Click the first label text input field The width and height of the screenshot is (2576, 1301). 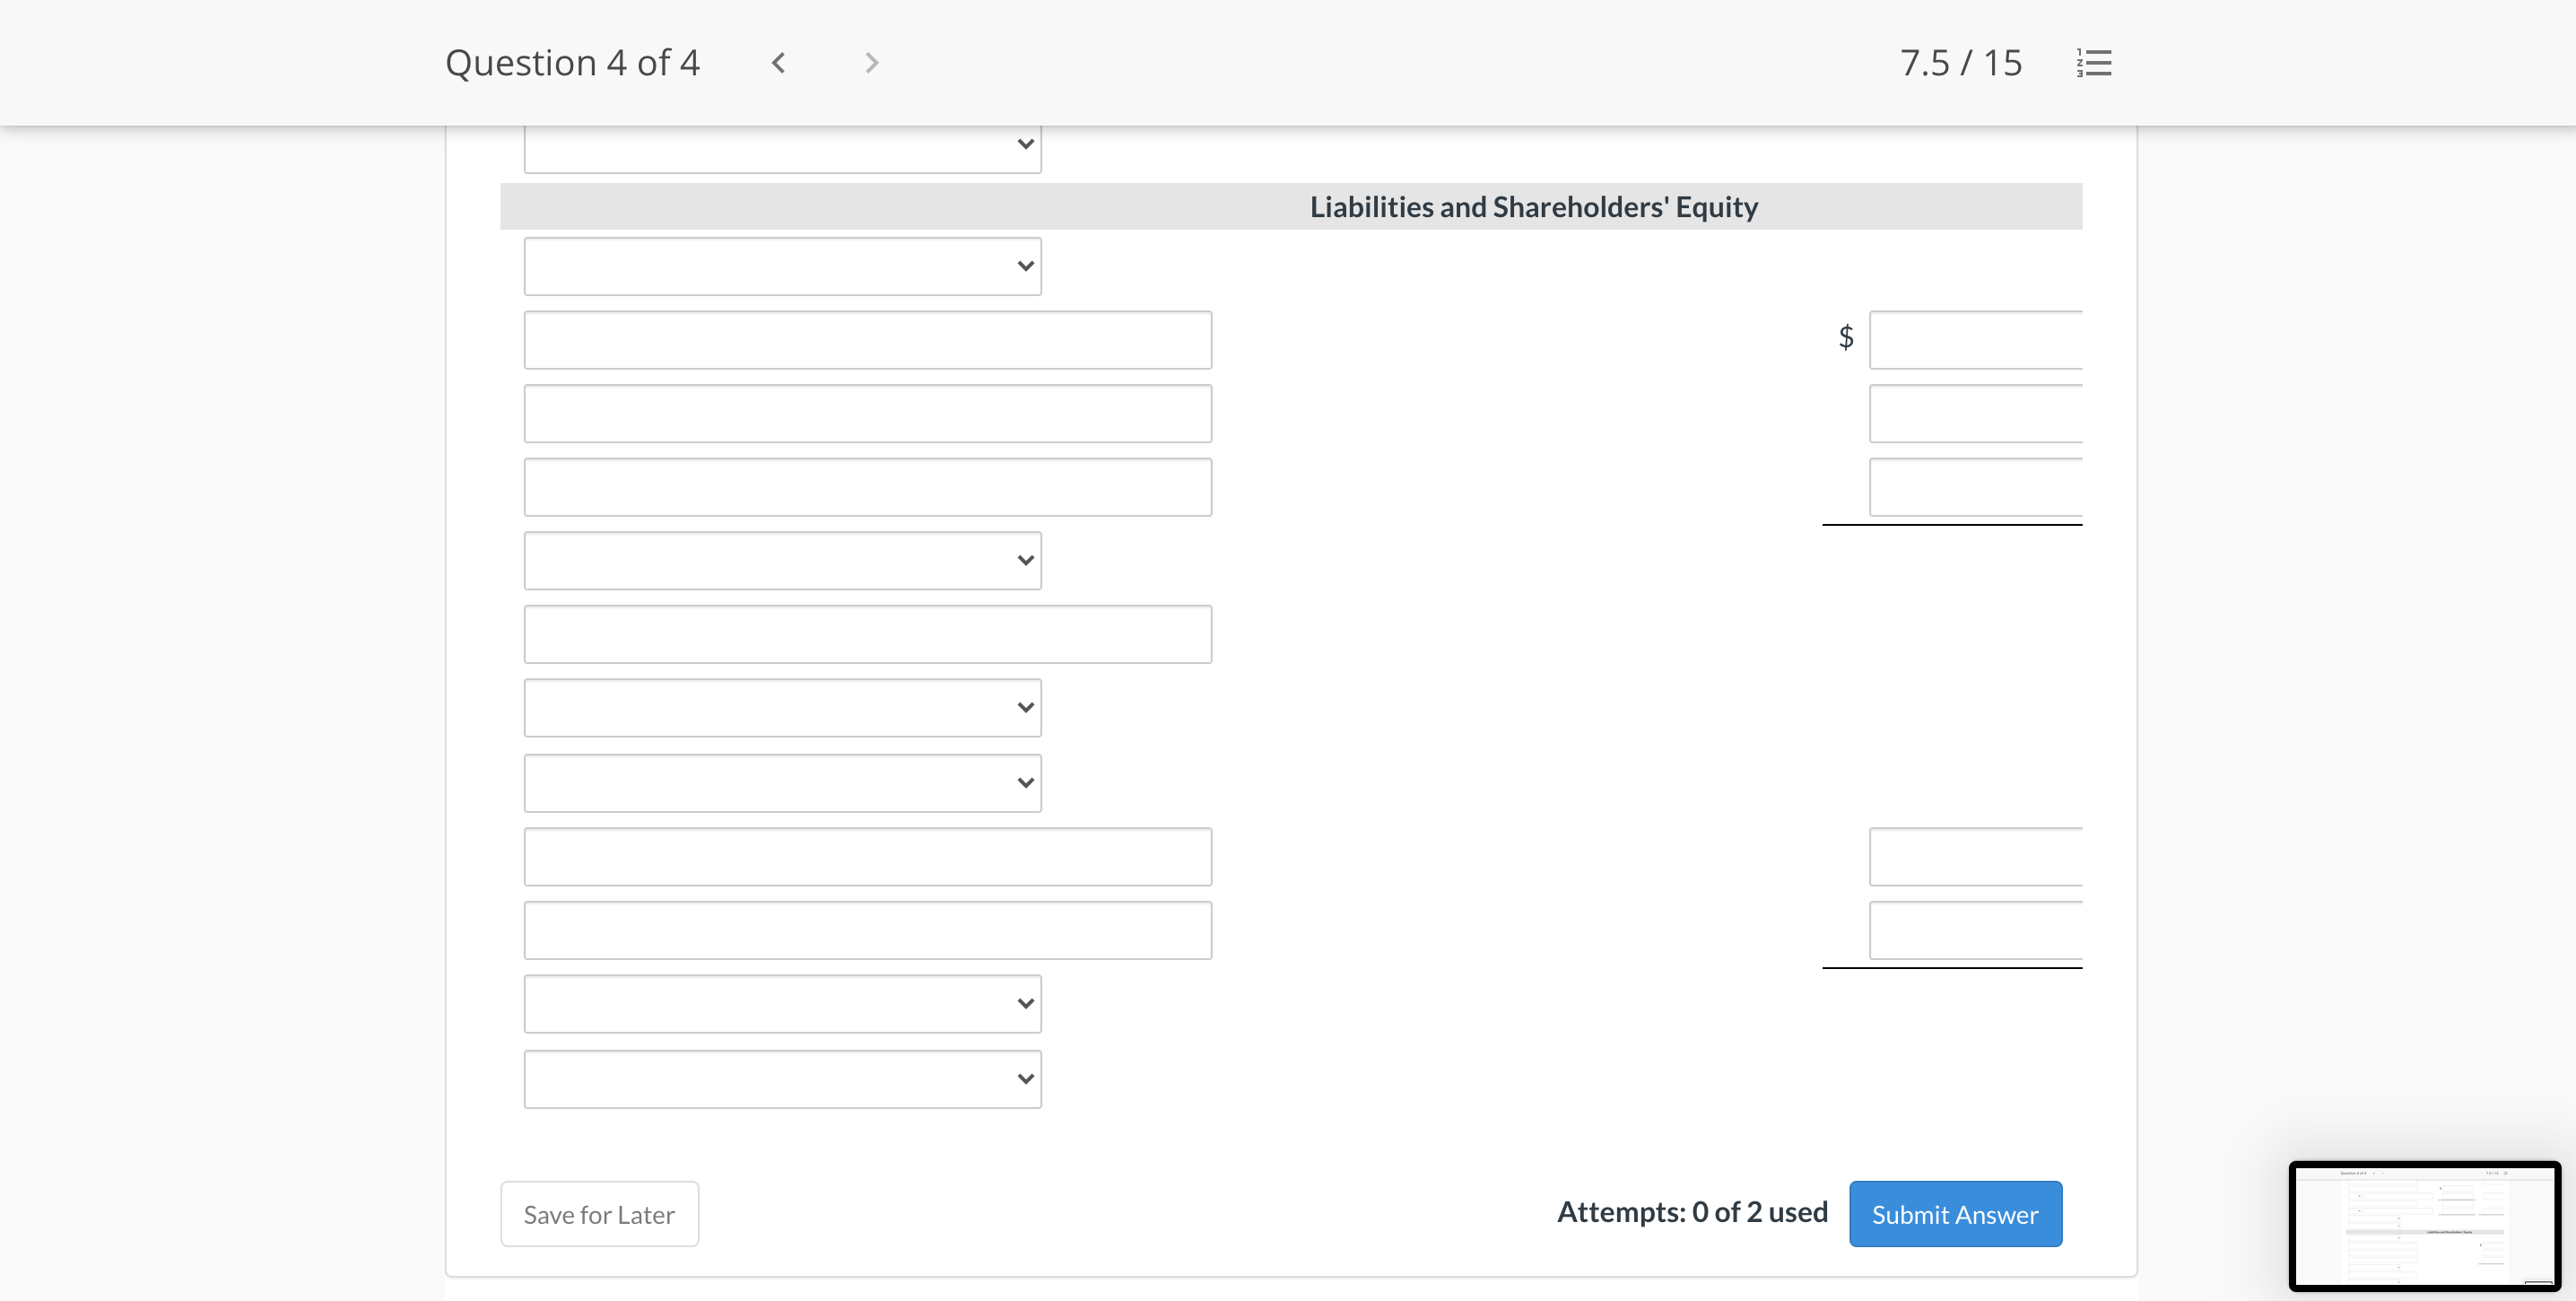click(869, 338)
